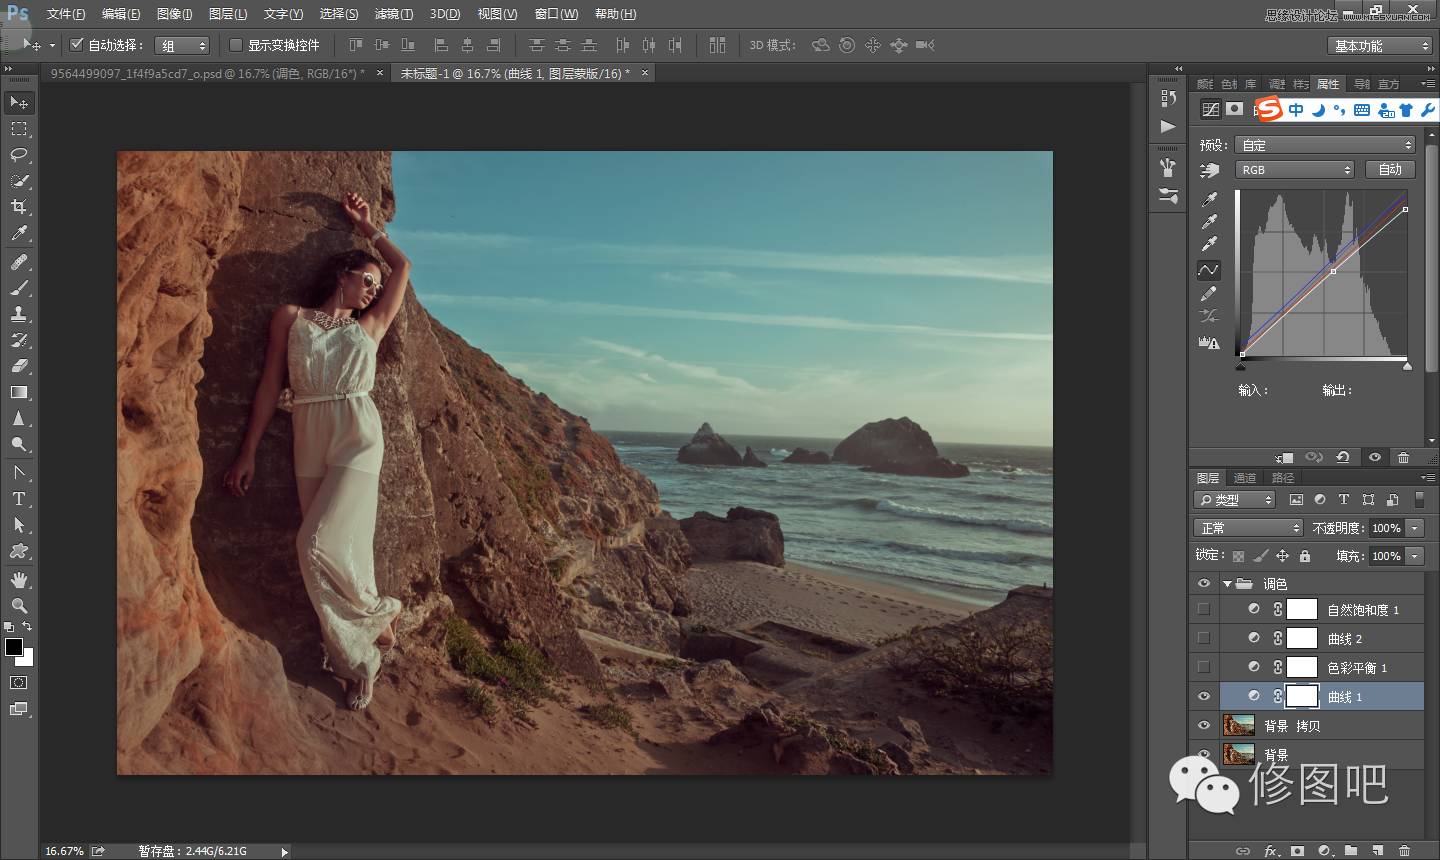
Task: Click the on-image adjustment hand tool
Action: tap(1209, 170)
